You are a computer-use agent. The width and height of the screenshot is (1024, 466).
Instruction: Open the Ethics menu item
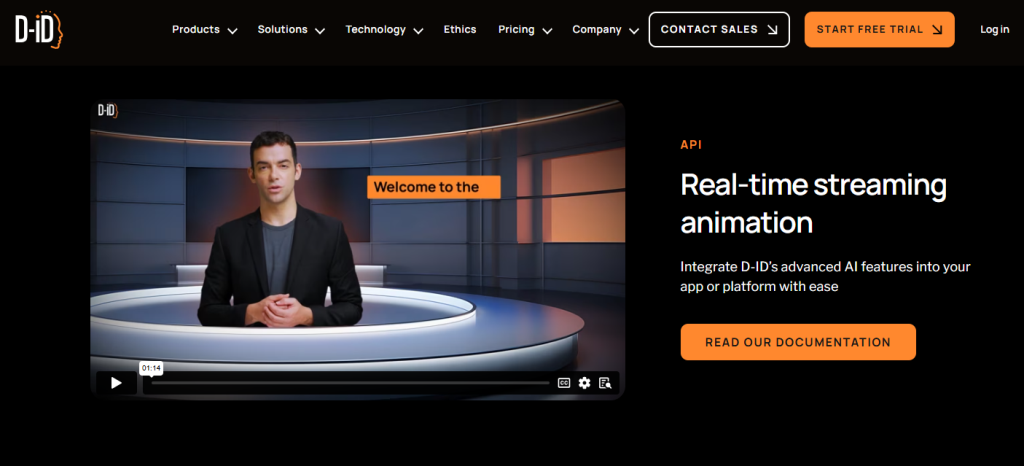coord(460,30)
